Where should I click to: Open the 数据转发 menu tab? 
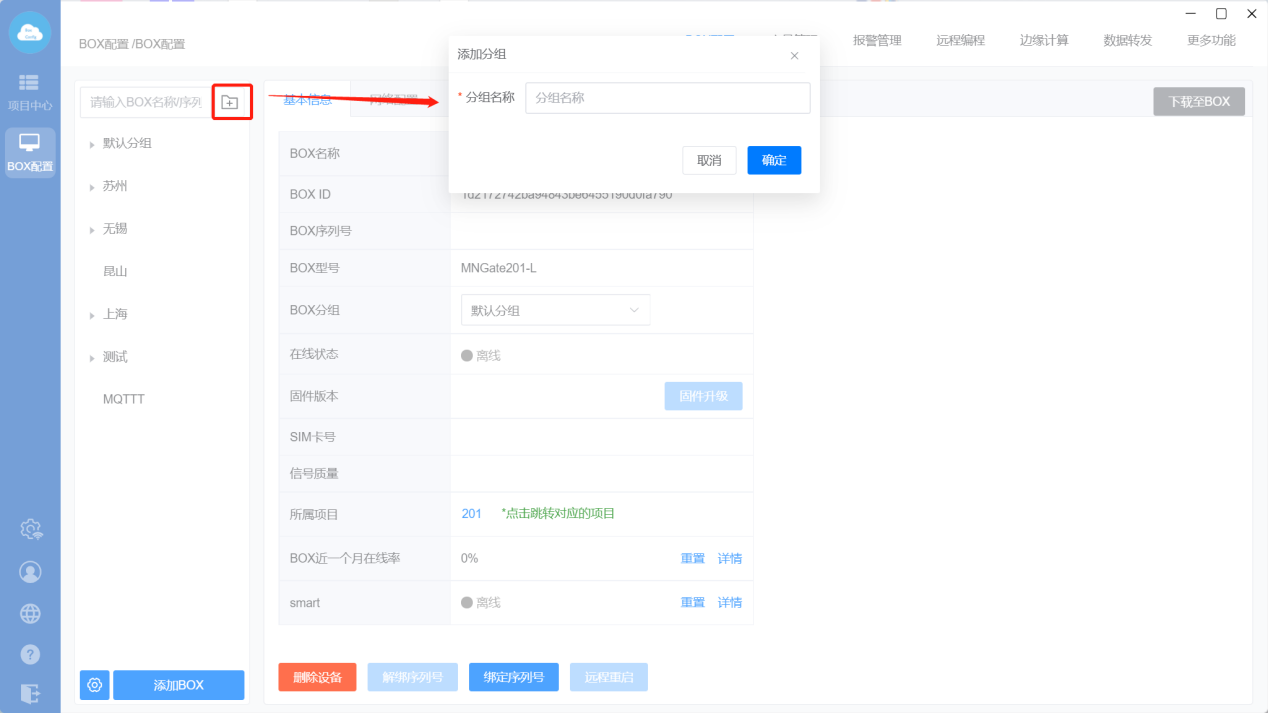coord(1127,41)
